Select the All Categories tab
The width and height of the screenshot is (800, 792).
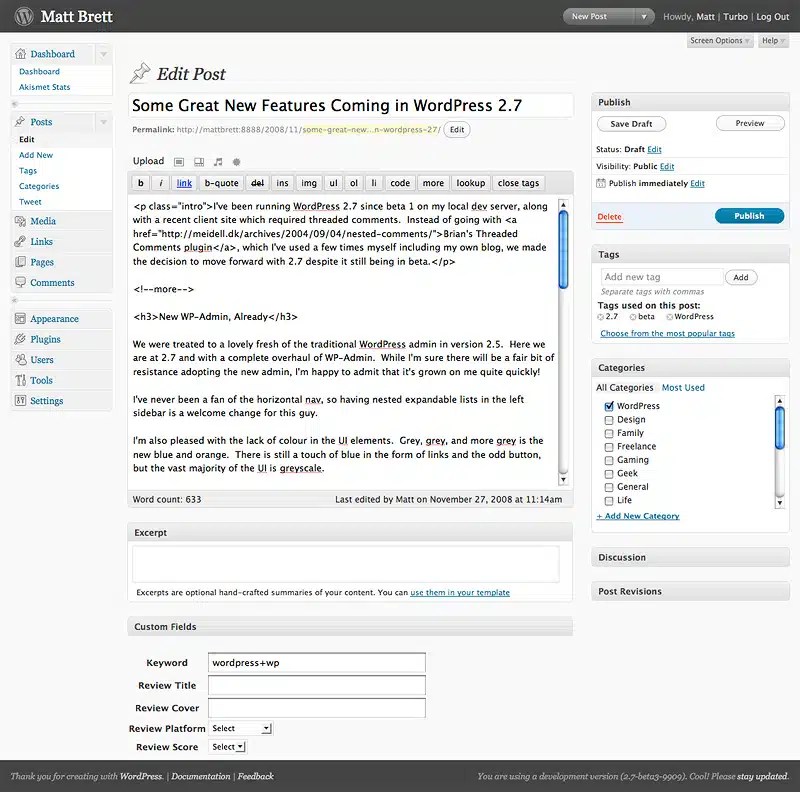[x=624, y=387]
